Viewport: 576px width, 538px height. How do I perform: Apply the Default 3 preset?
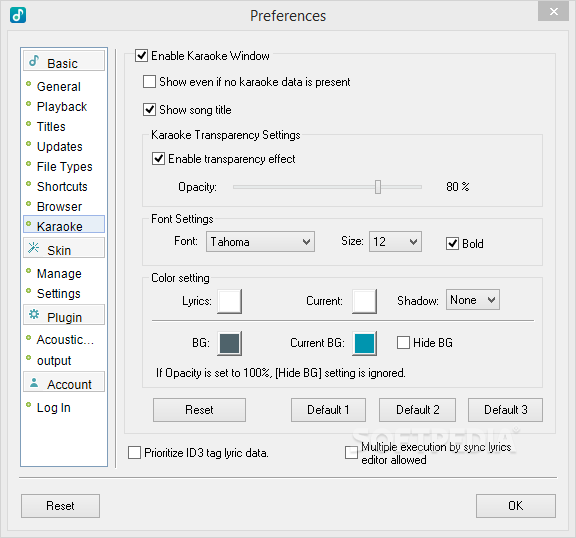point(505,410)
